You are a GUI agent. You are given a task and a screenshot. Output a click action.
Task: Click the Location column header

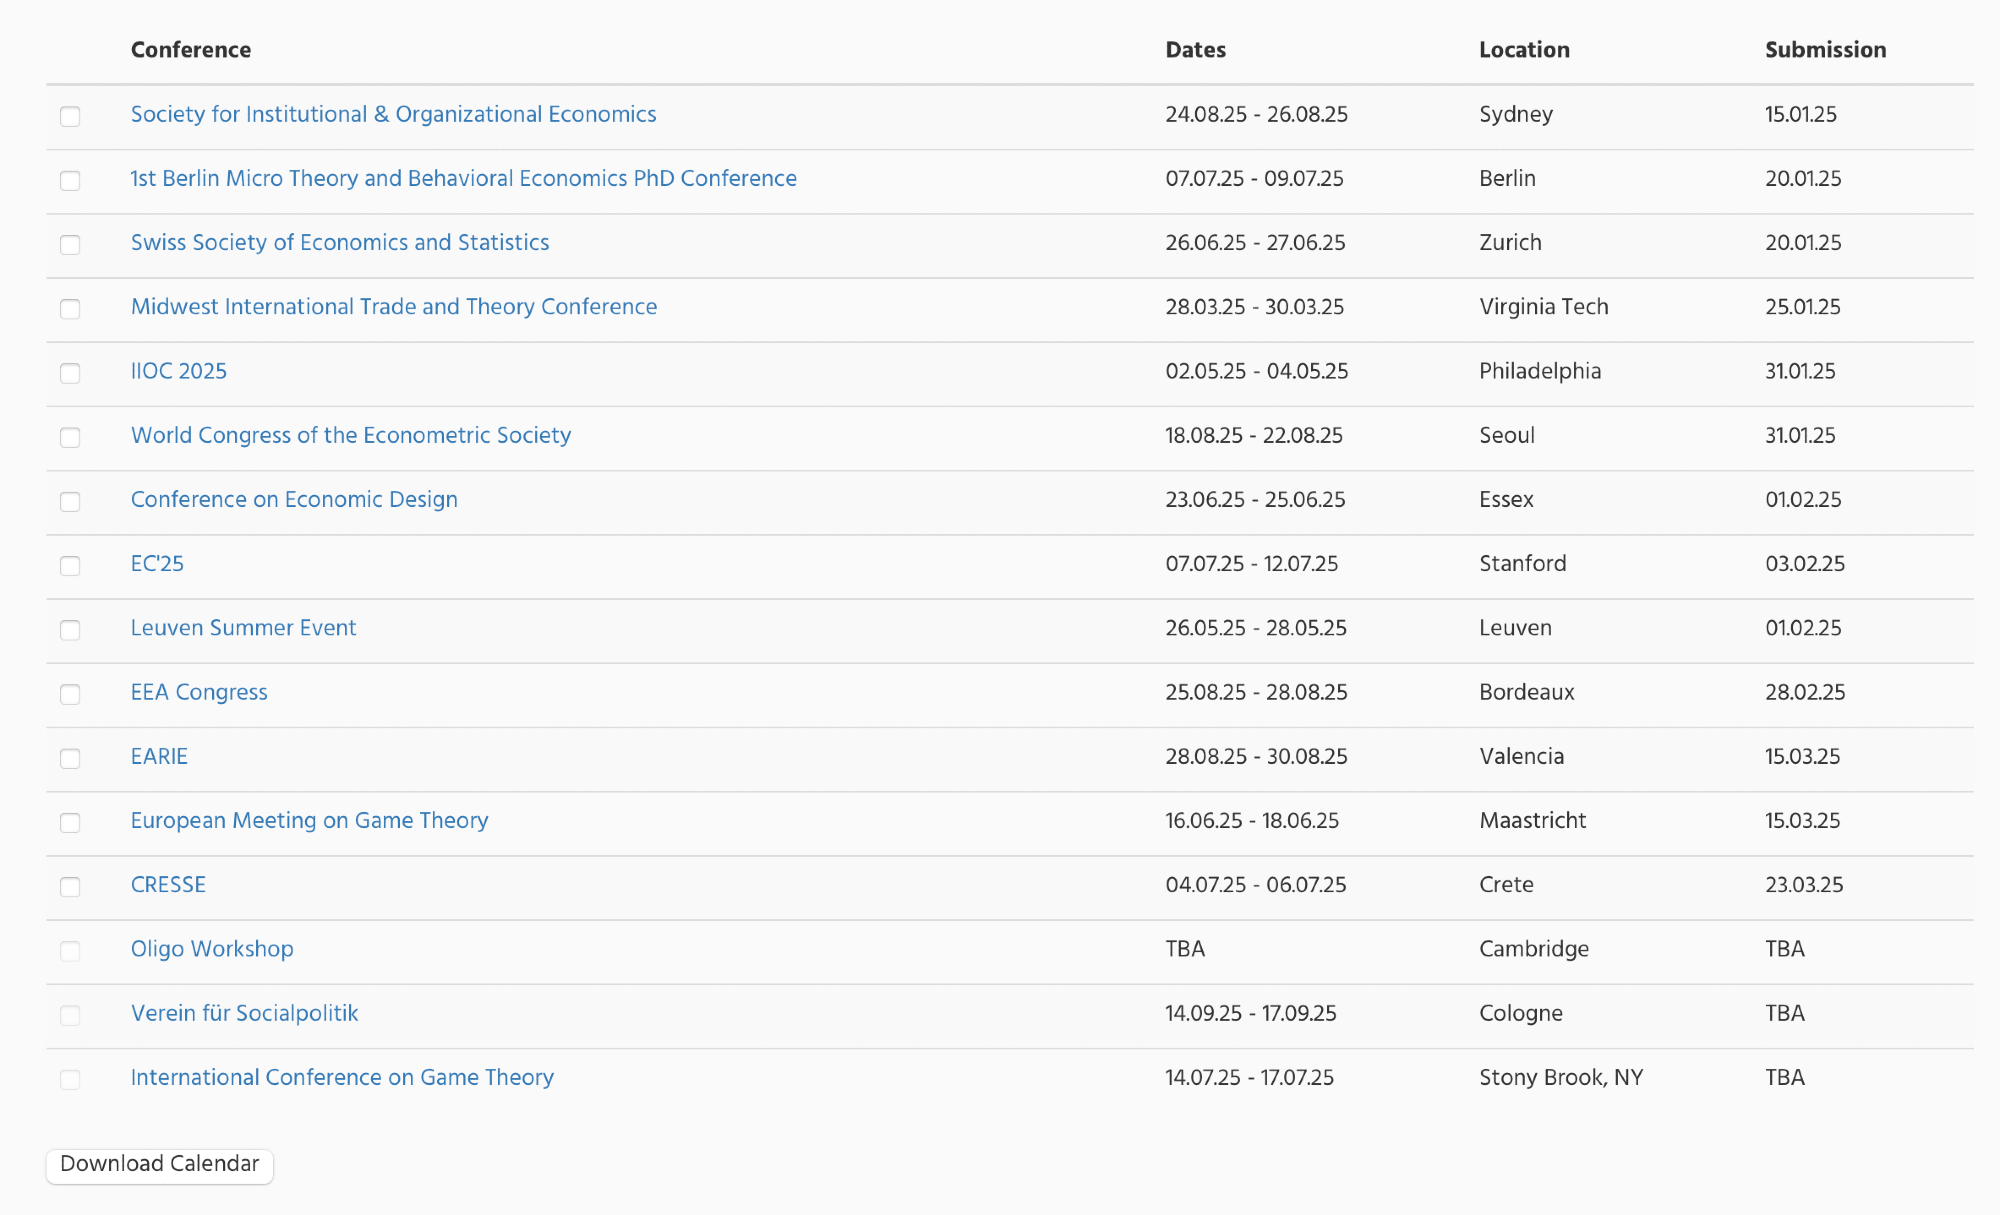(x=1524, y=50)
